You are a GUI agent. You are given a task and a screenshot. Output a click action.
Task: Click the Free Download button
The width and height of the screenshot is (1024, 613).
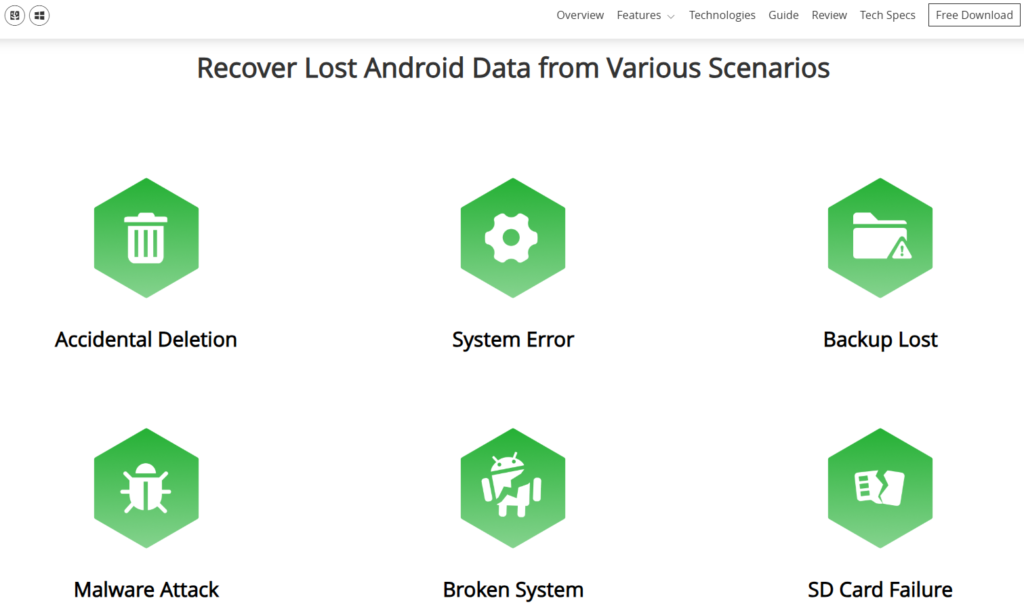(974, 15)
